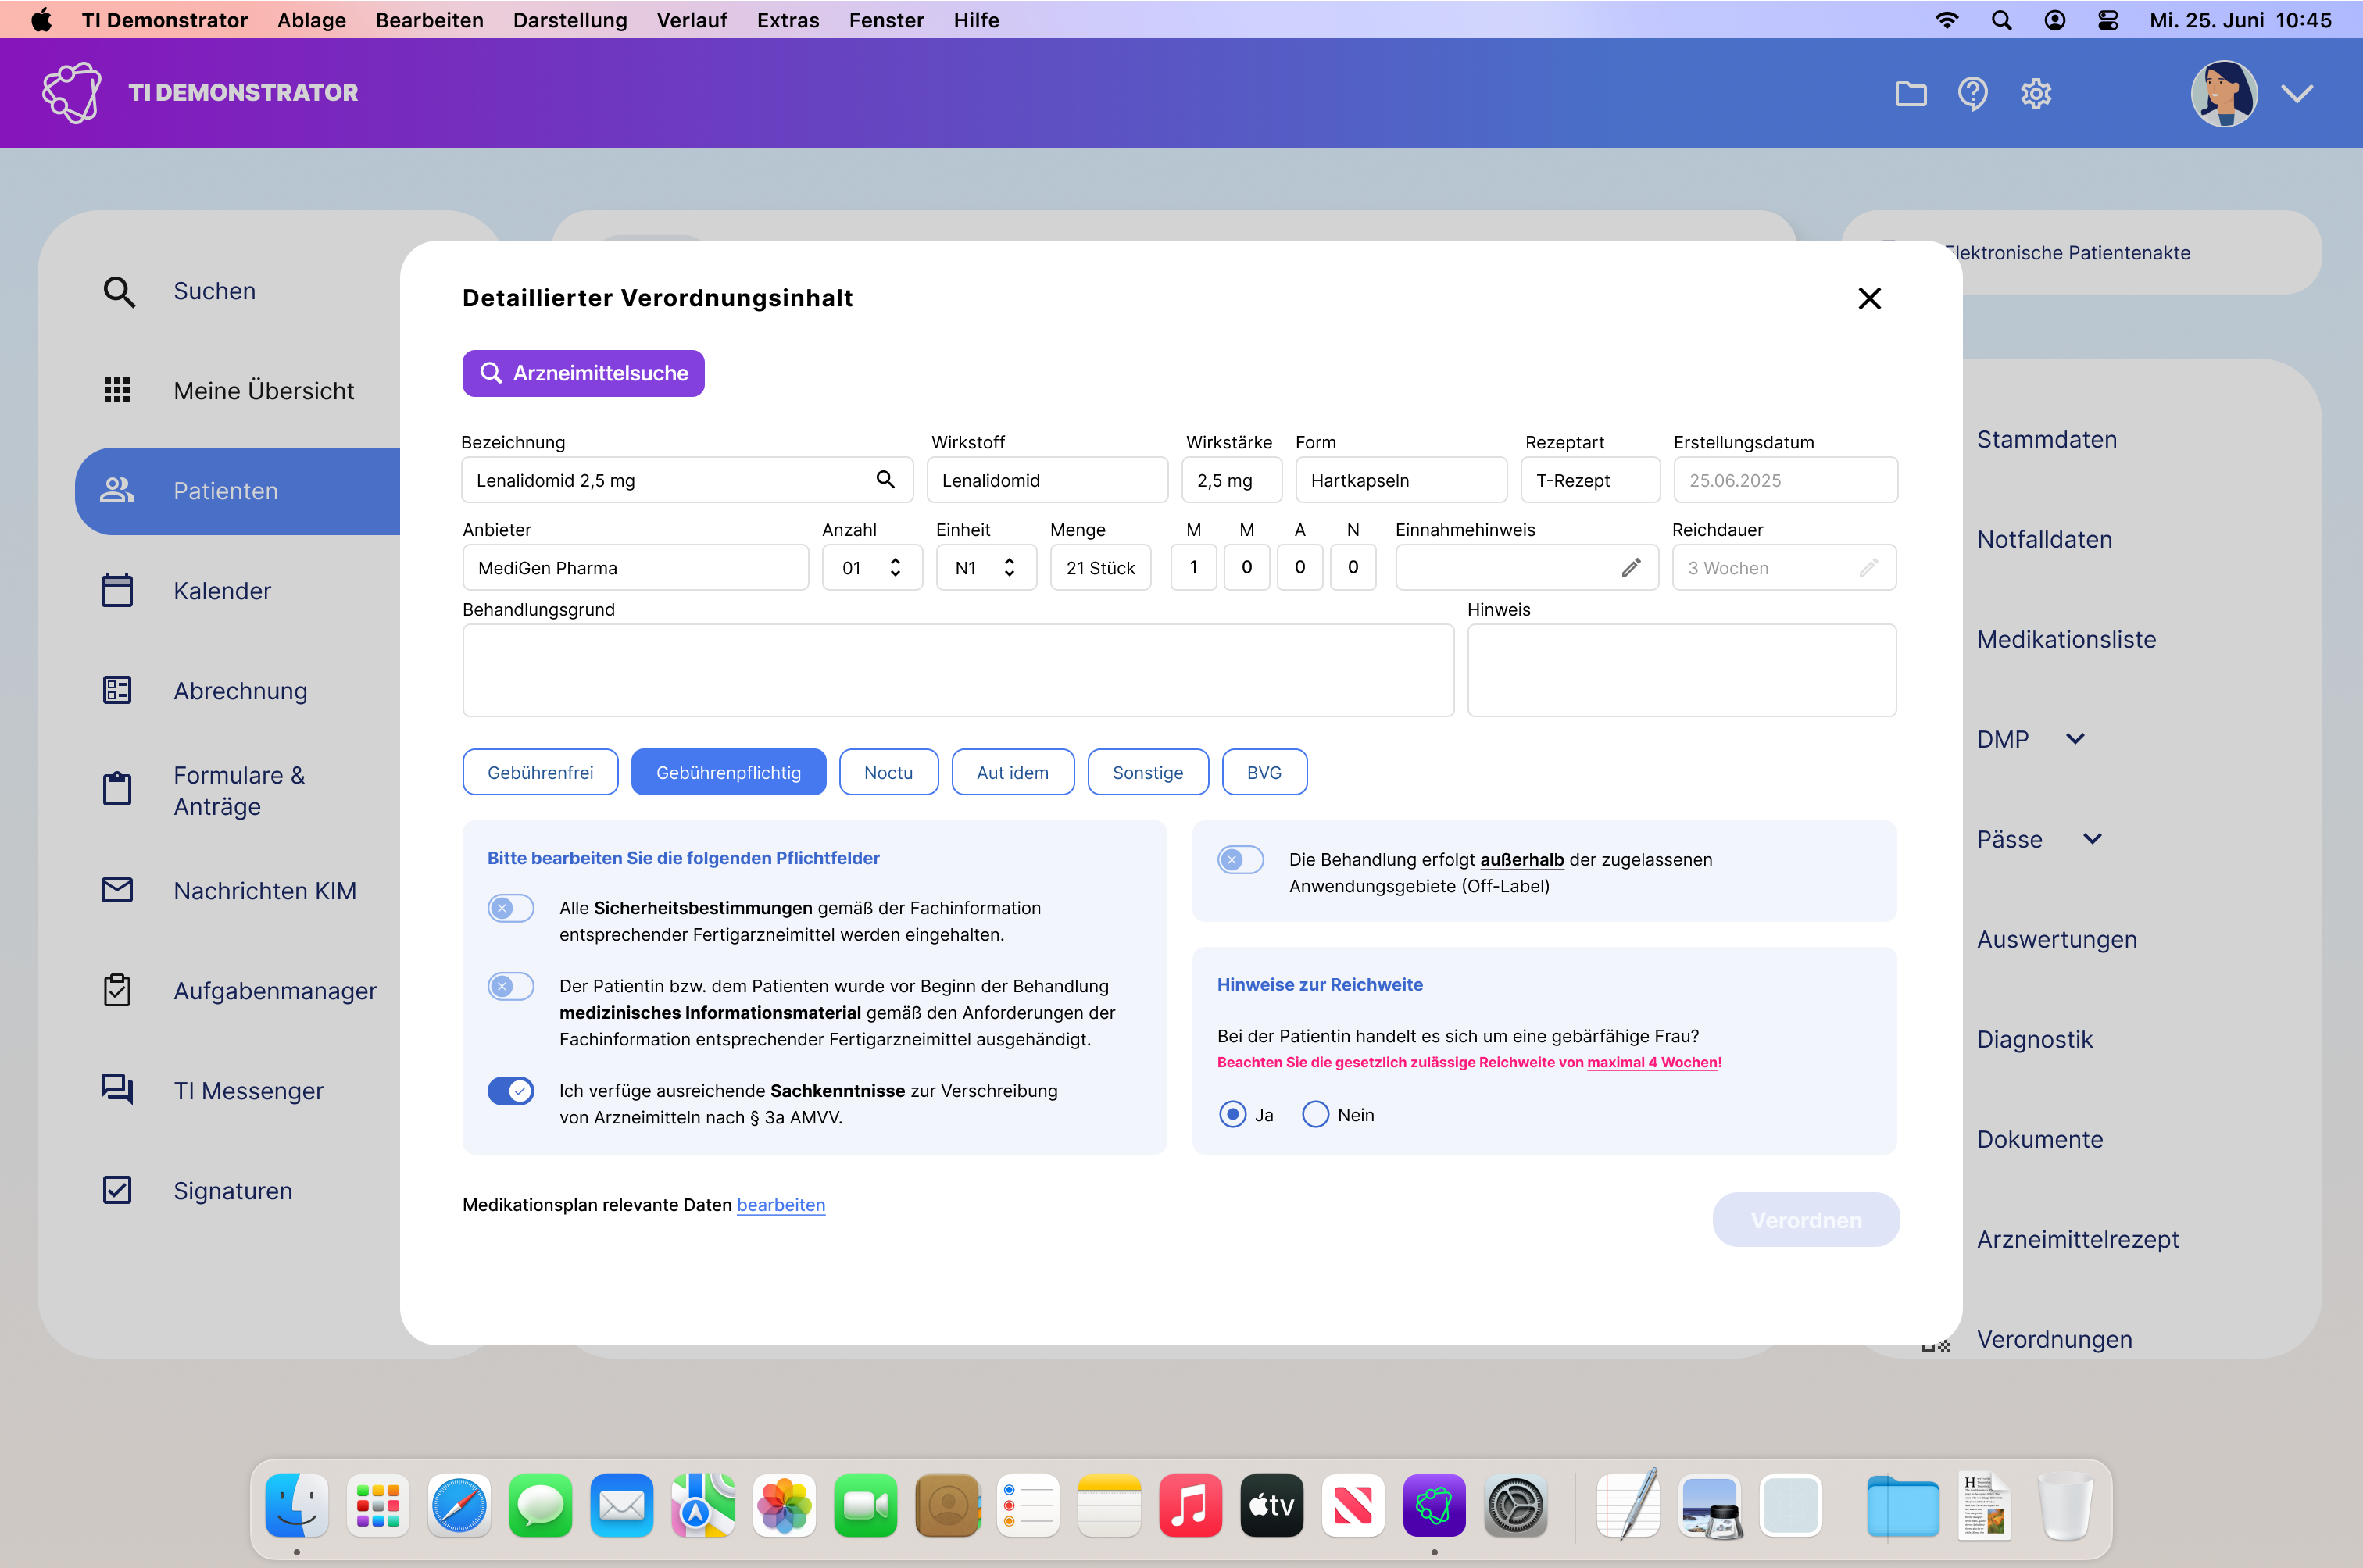
Task: Expand the user account chevron
Action: coord(2297,93)
